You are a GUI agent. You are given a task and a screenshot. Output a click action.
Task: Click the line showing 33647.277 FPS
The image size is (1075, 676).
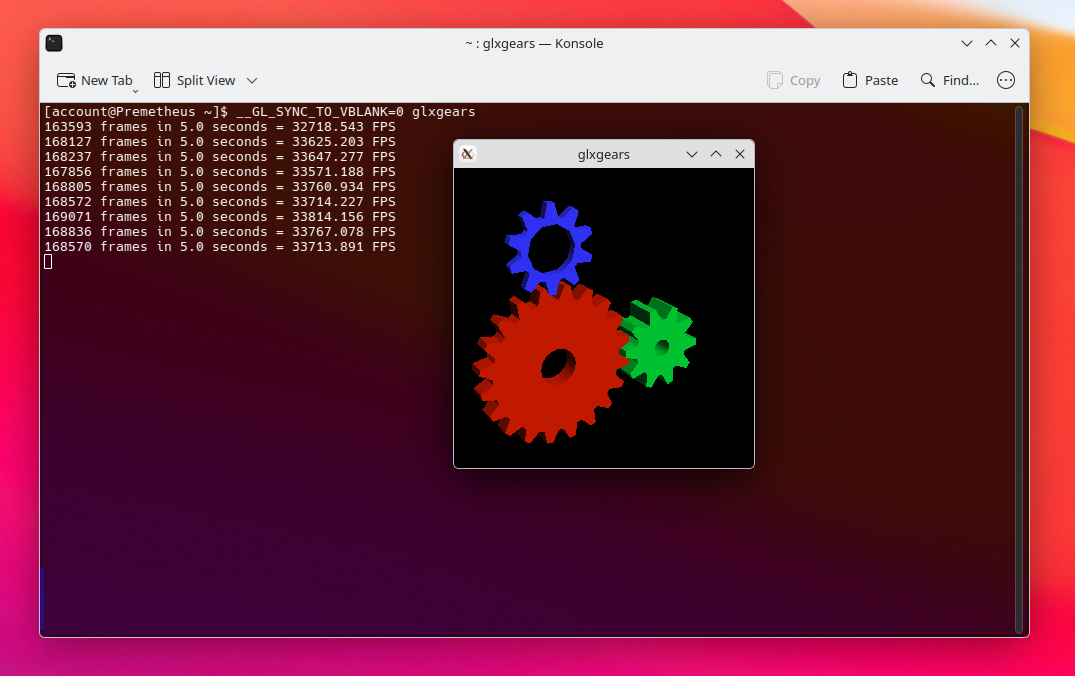pyautogui.click(x=220, y=157)
